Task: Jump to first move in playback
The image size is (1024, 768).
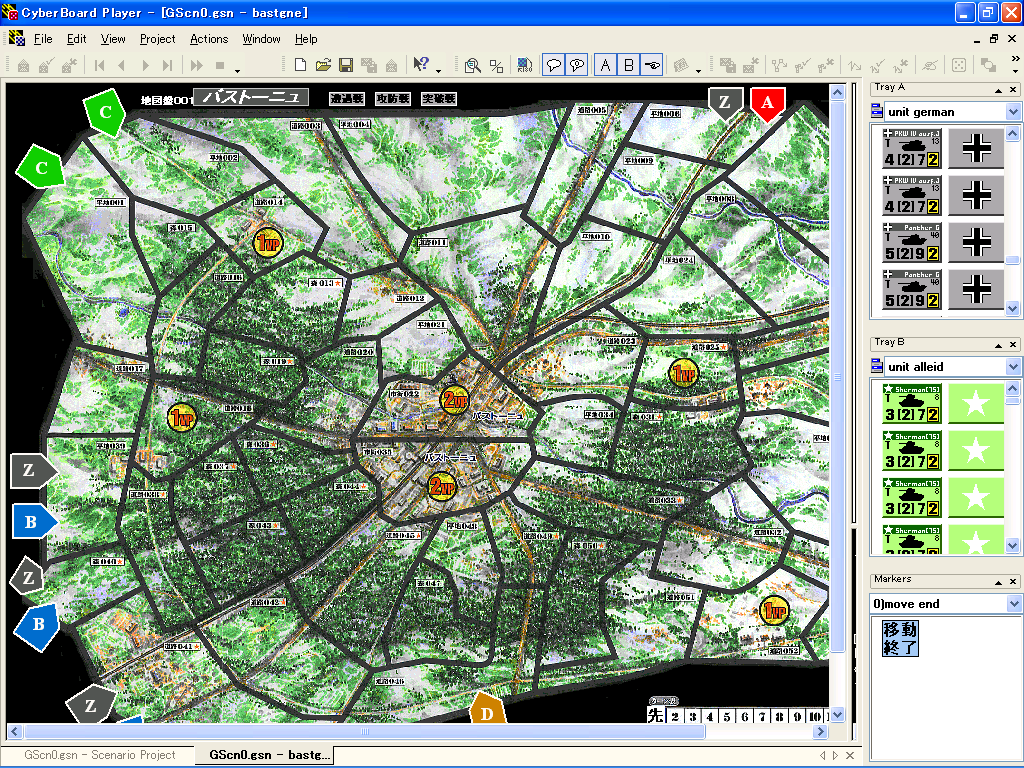Action: pos(99,65)
